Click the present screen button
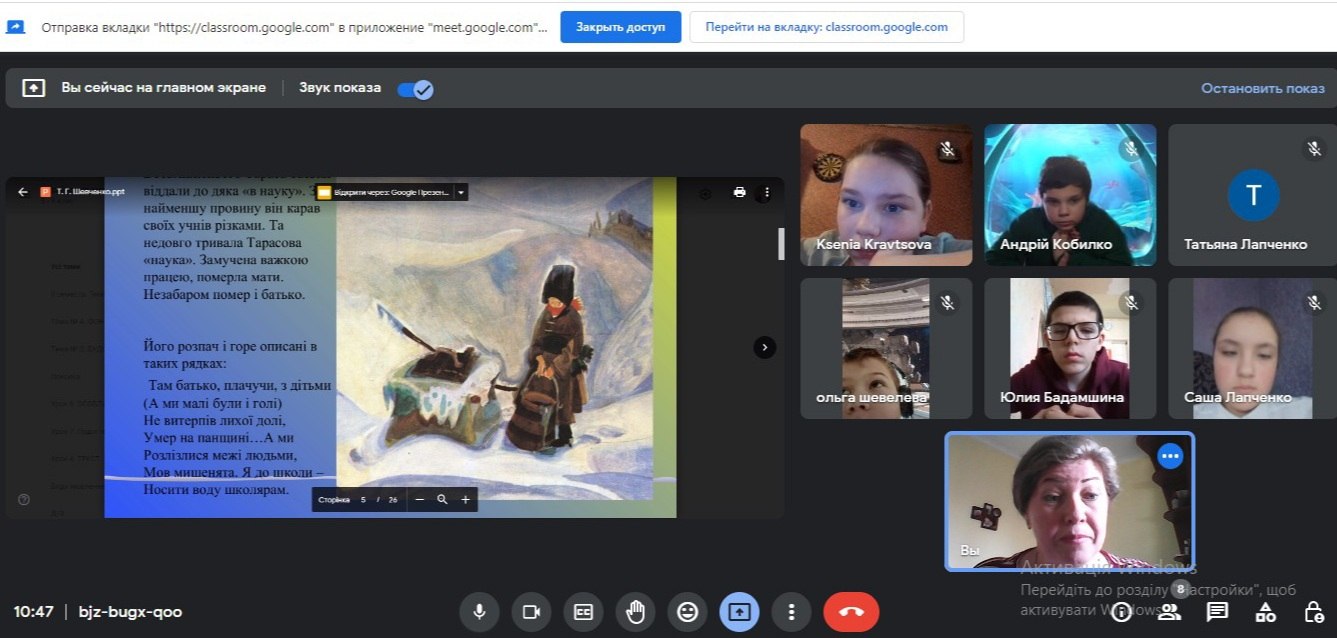The width and height of the screenshot is (1337, 638). [x=739, y=611]
